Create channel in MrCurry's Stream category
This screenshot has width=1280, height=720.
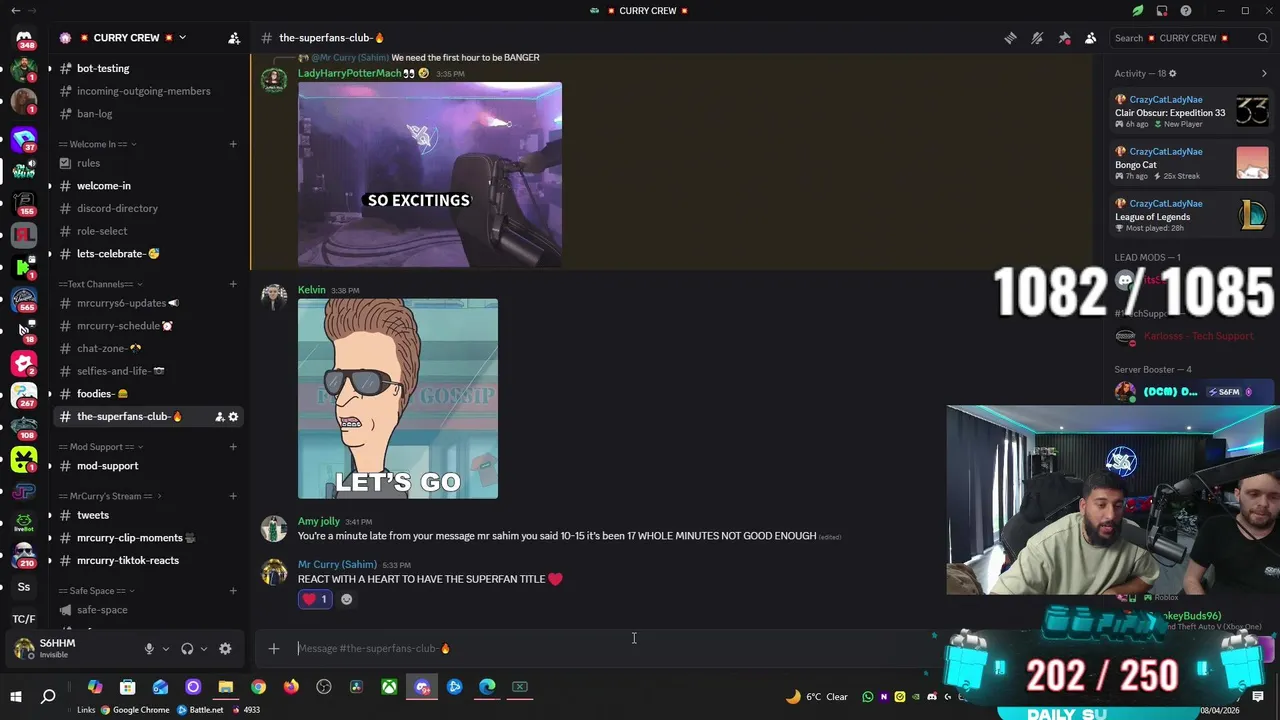click(x=233, y=496)
